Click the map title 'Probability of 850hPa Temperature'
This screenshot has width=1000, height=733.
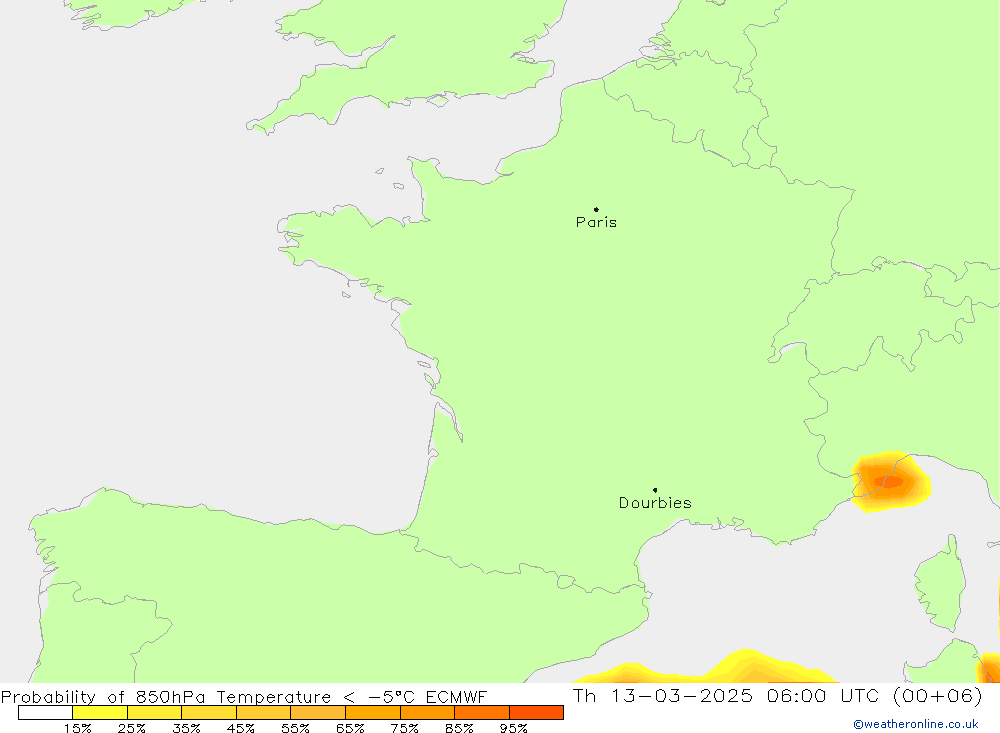166,697
